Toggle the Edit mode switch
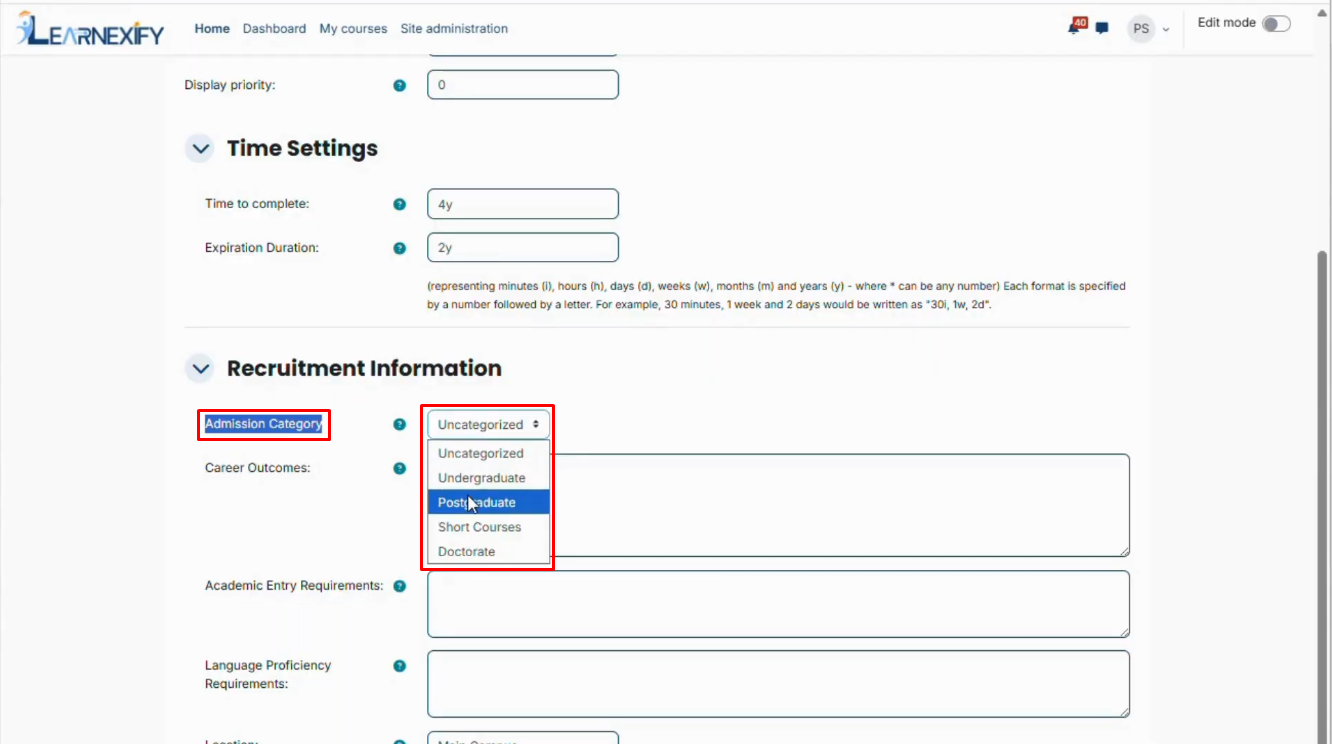 1276,24
